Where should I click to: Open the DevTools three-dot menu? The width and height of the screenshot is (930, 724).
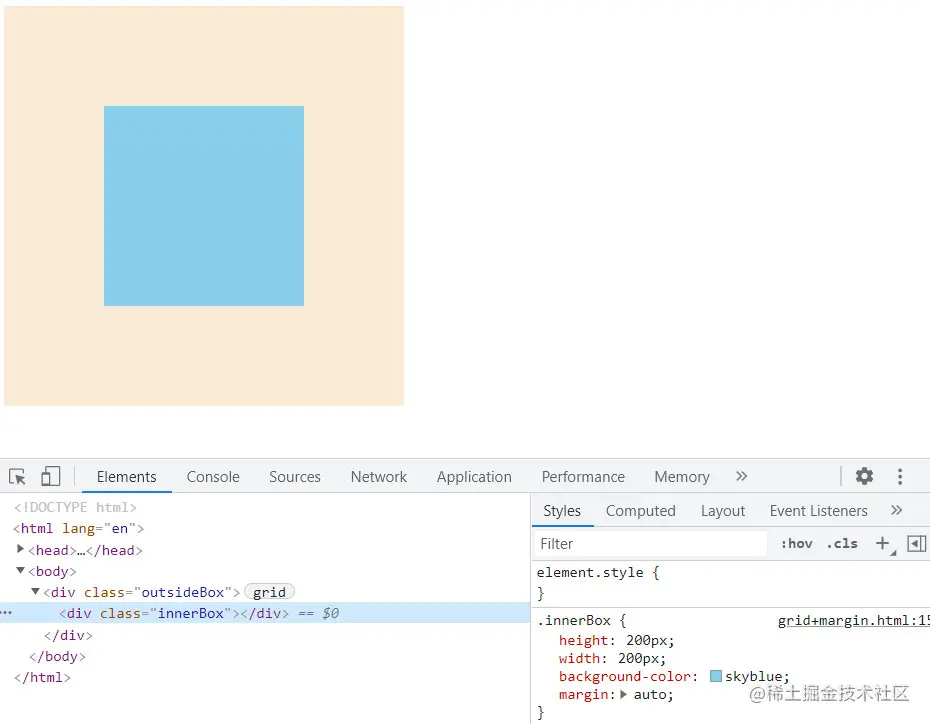(x=900, y=477)
